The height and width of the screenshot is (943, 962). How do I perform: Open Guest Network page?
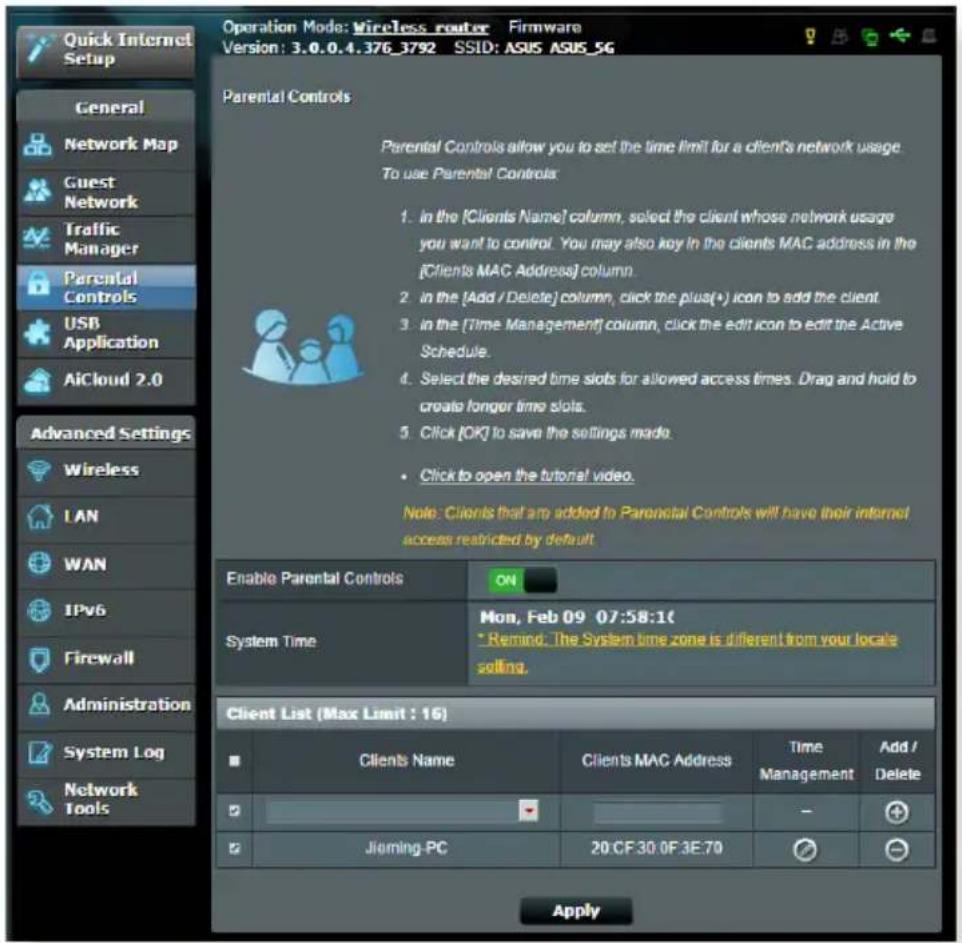(x=106, y=192)
